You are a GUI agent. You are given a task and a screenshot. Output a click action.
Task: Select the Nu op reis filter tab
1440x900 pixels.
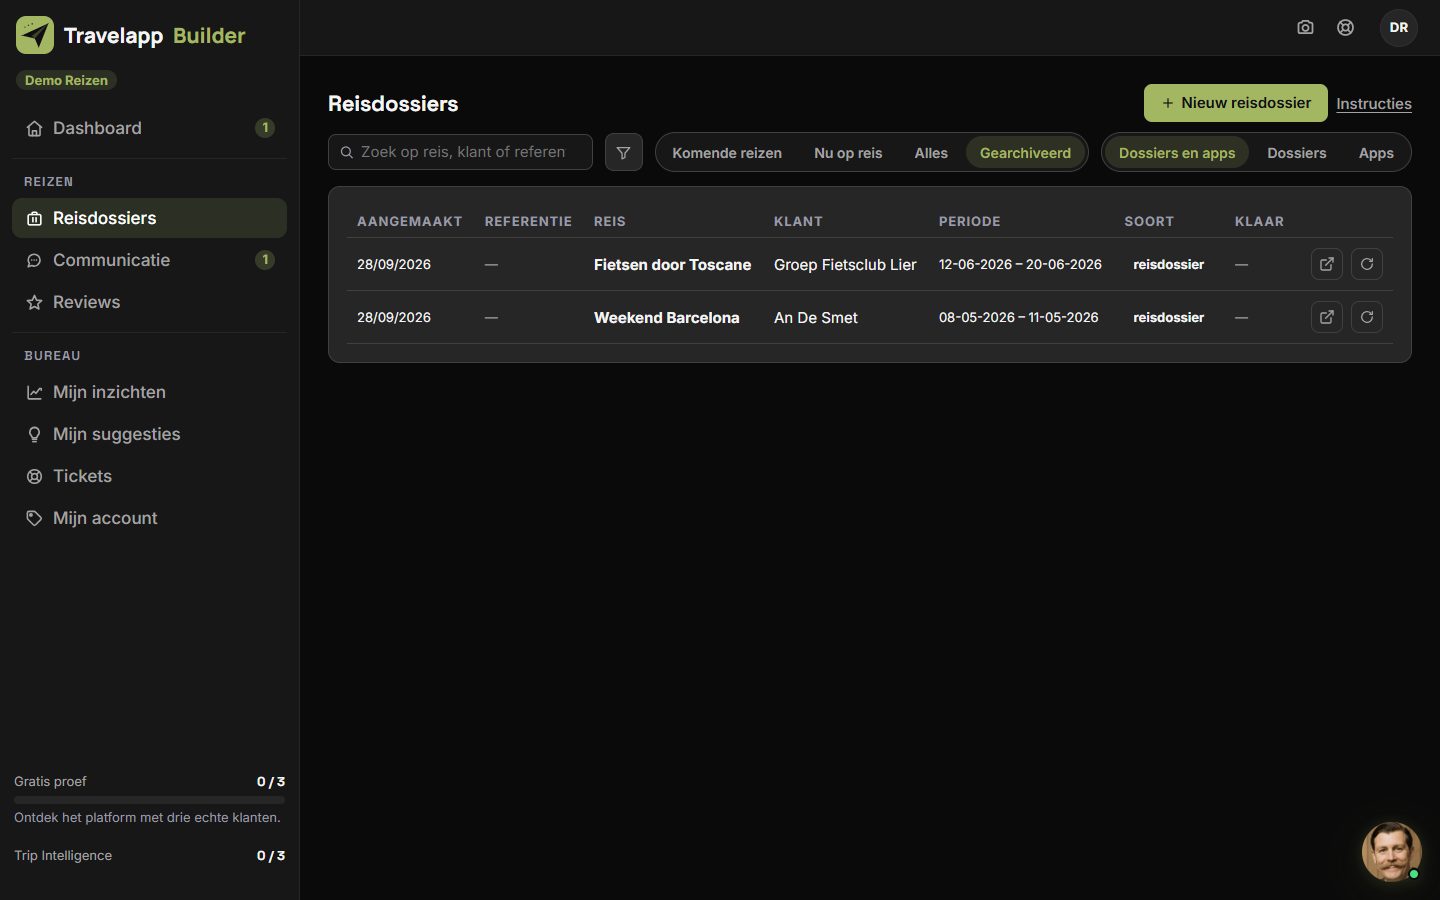pyautogui.click(x=848, y=153)
